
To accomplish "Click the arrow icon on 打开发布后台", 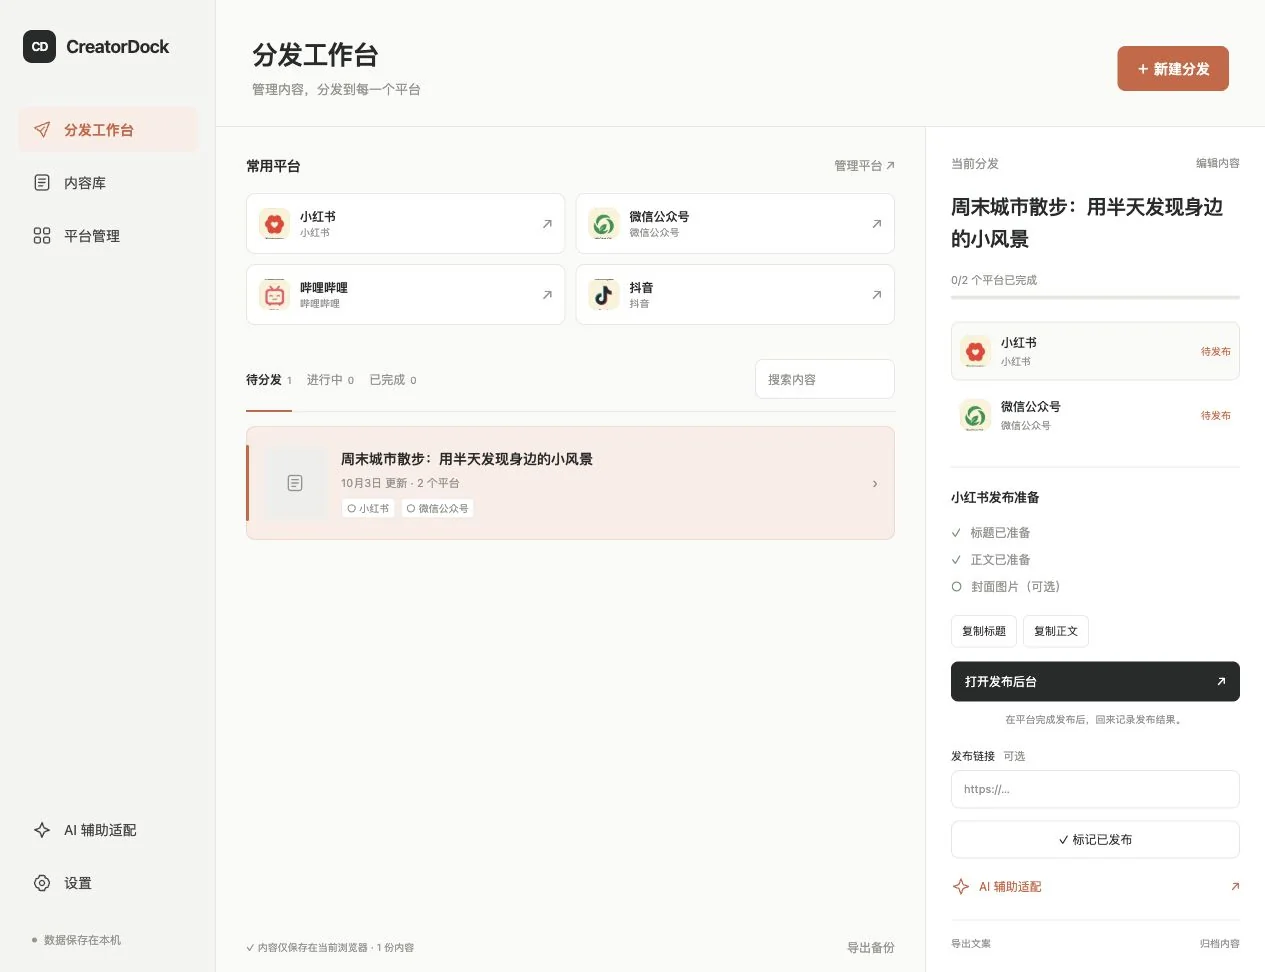I will [x=1221, y=682].
